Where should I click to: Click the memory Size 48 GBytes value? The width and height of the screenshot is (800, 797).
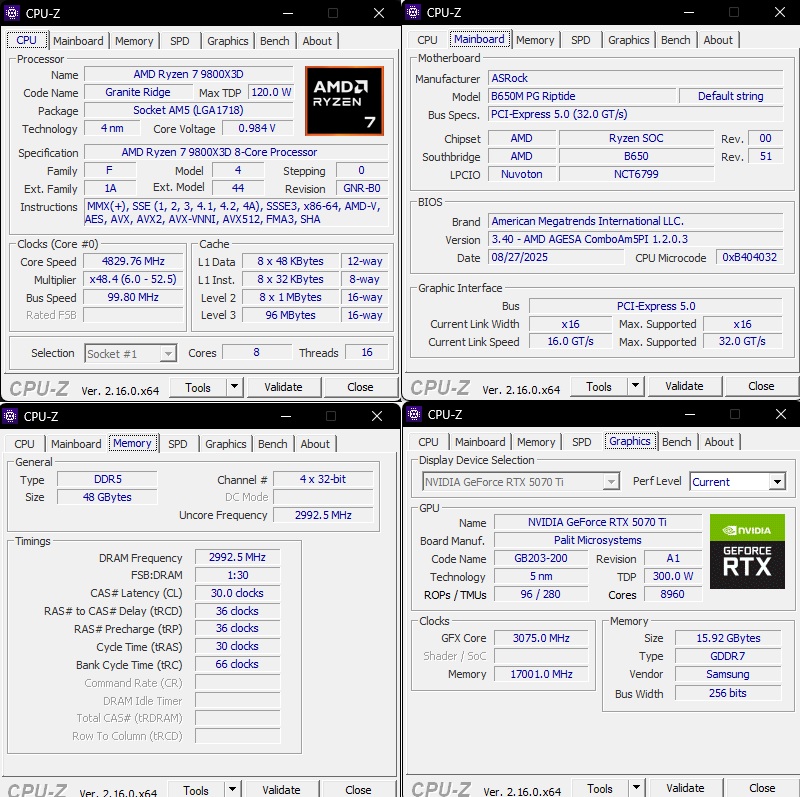click(x=107, y=496)
